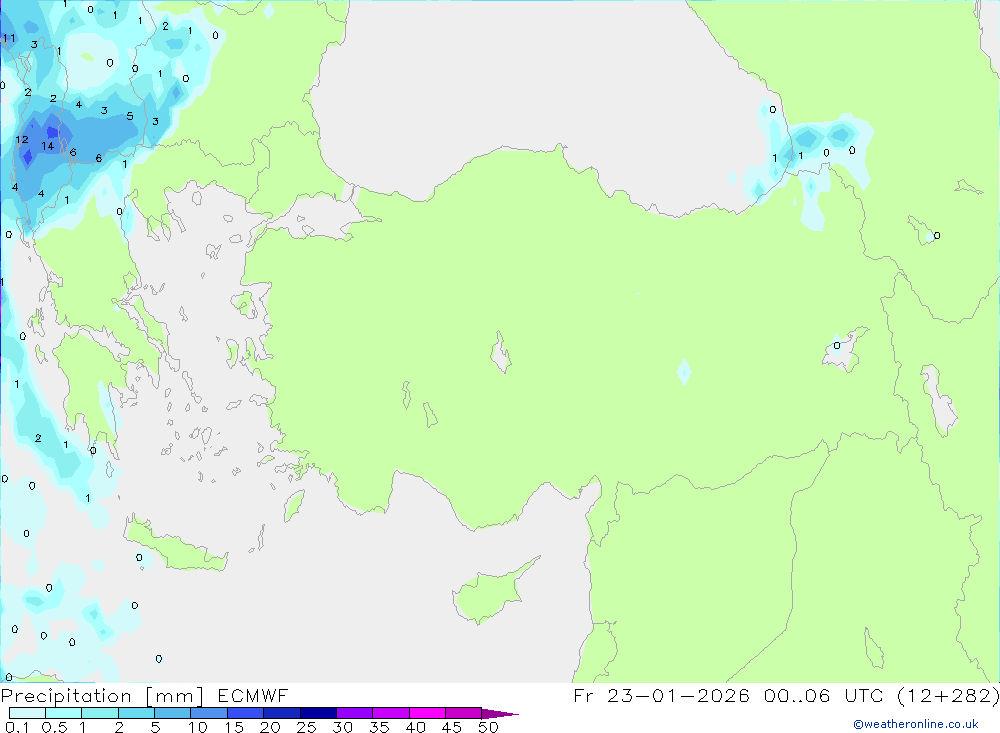Click the purple arrow tip above 50 mm
This screenshot has height=733, width=1000.
(500, 713)
